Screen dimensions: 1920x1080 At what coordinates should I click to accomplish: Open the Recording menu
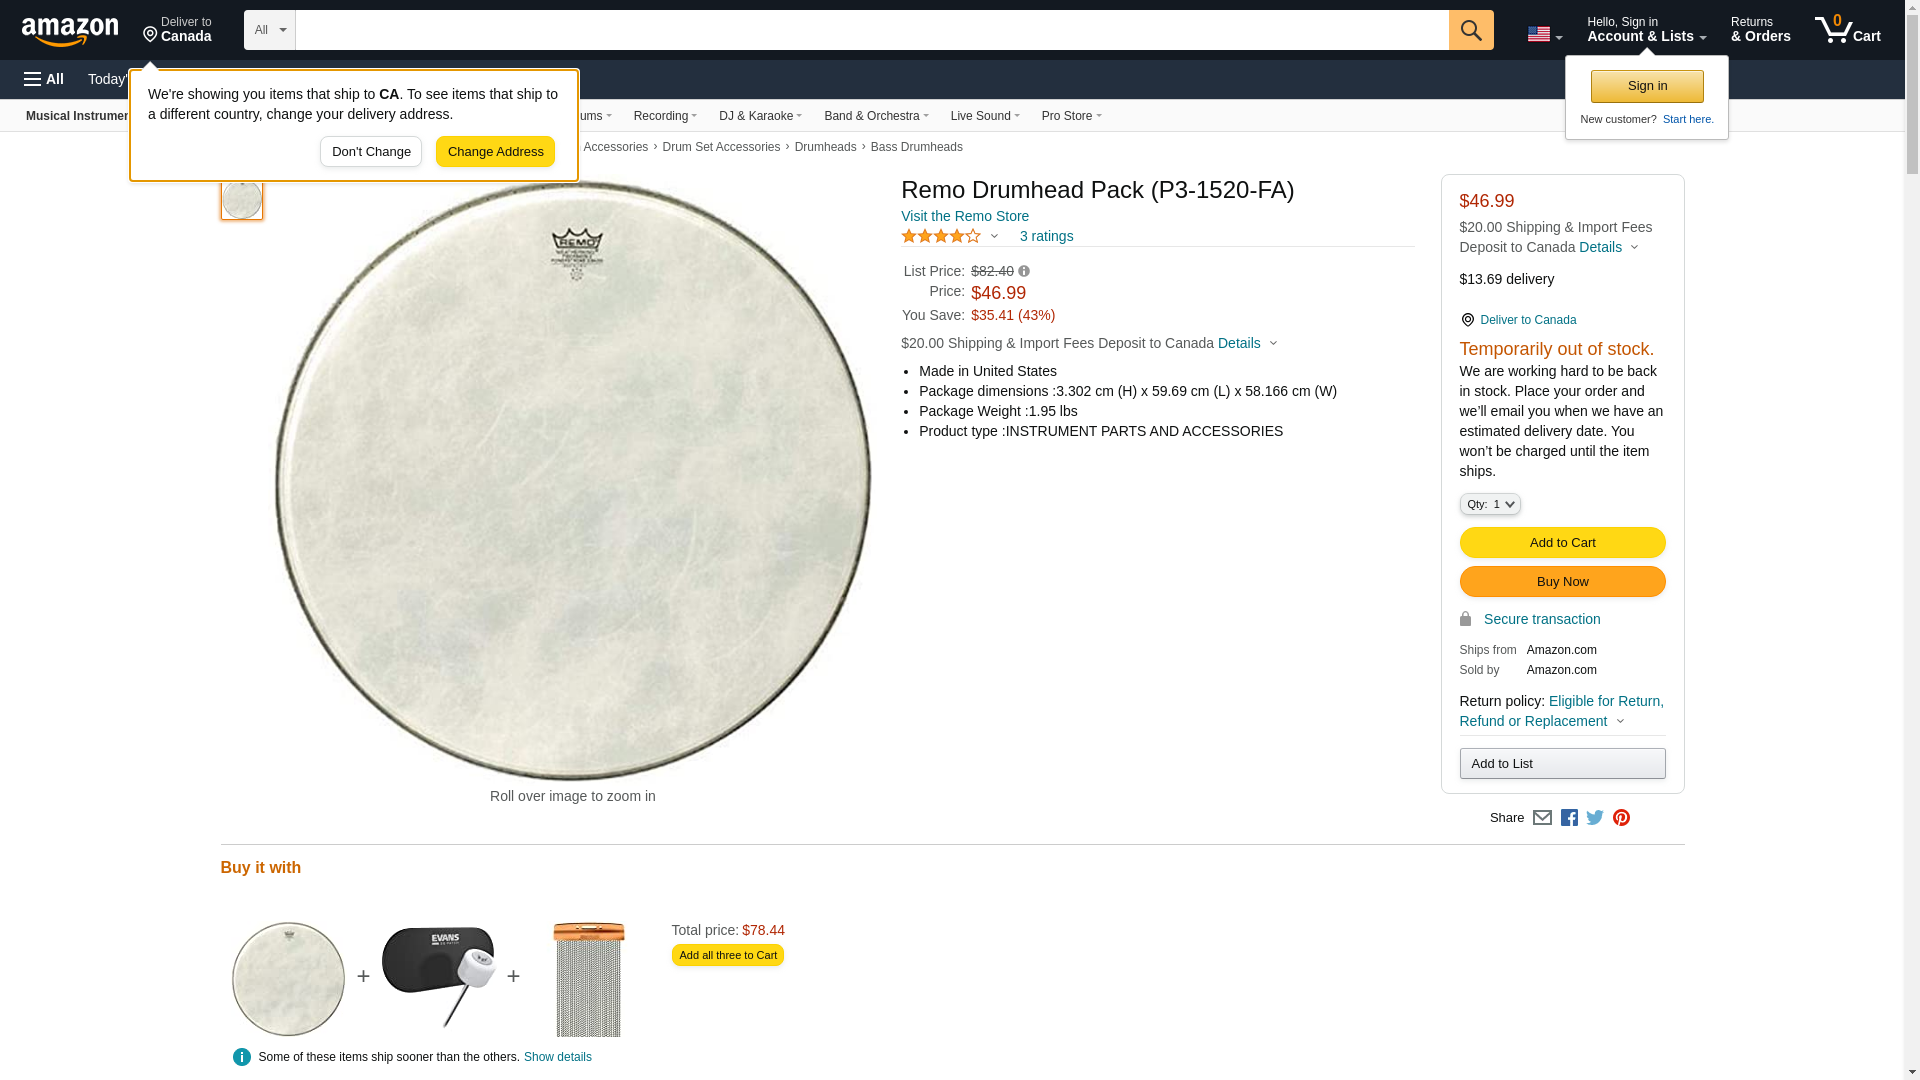(665, 116)
